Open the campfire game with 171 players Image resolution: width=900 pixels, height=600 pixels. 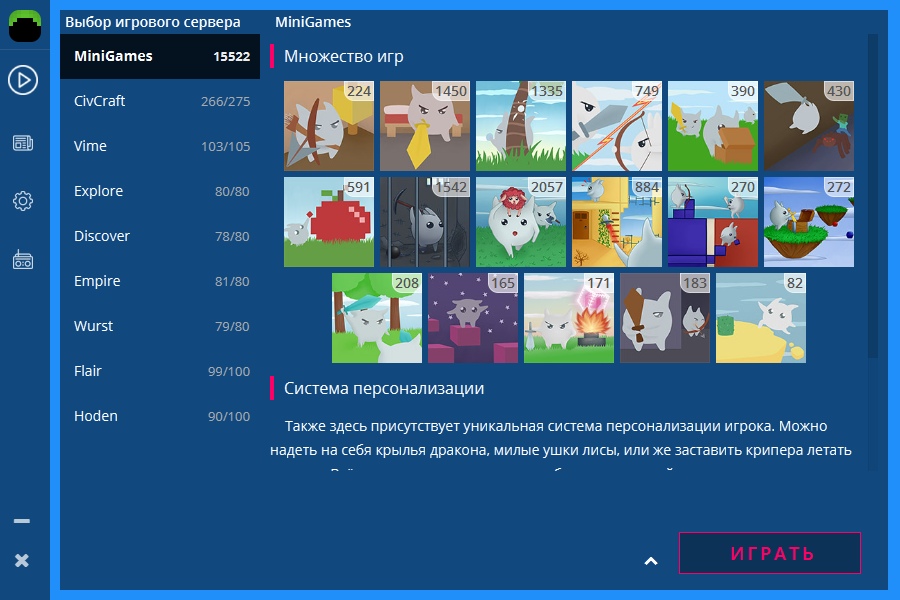click(x=569, y=318)
